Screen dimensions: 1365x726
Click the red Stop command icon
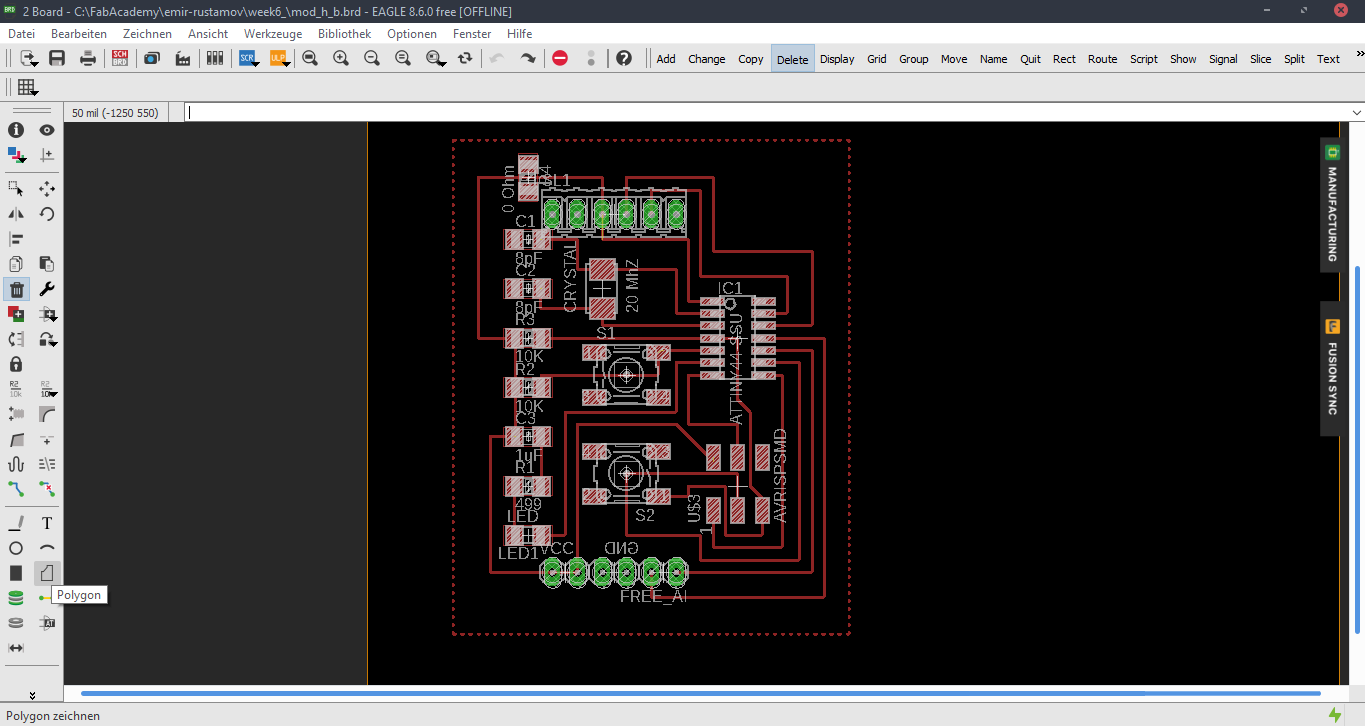(560, 58)
